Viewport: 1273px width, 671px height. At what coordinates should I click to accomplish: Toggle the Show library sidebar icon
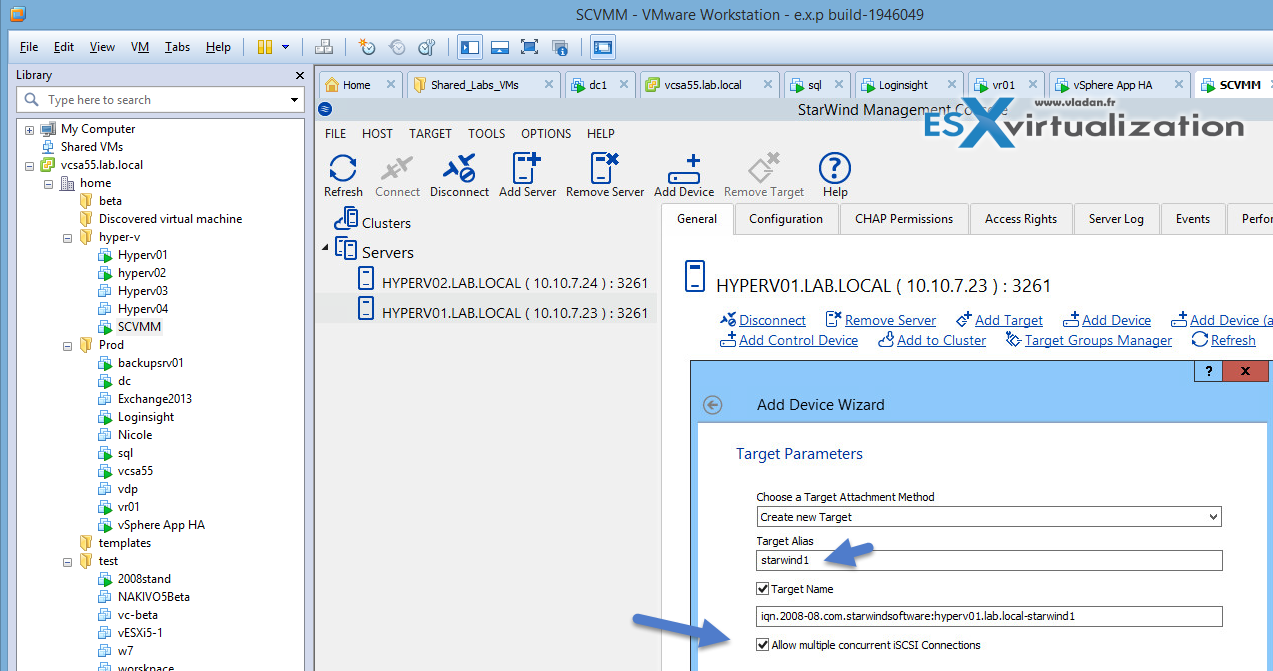(x=470, y=47)
